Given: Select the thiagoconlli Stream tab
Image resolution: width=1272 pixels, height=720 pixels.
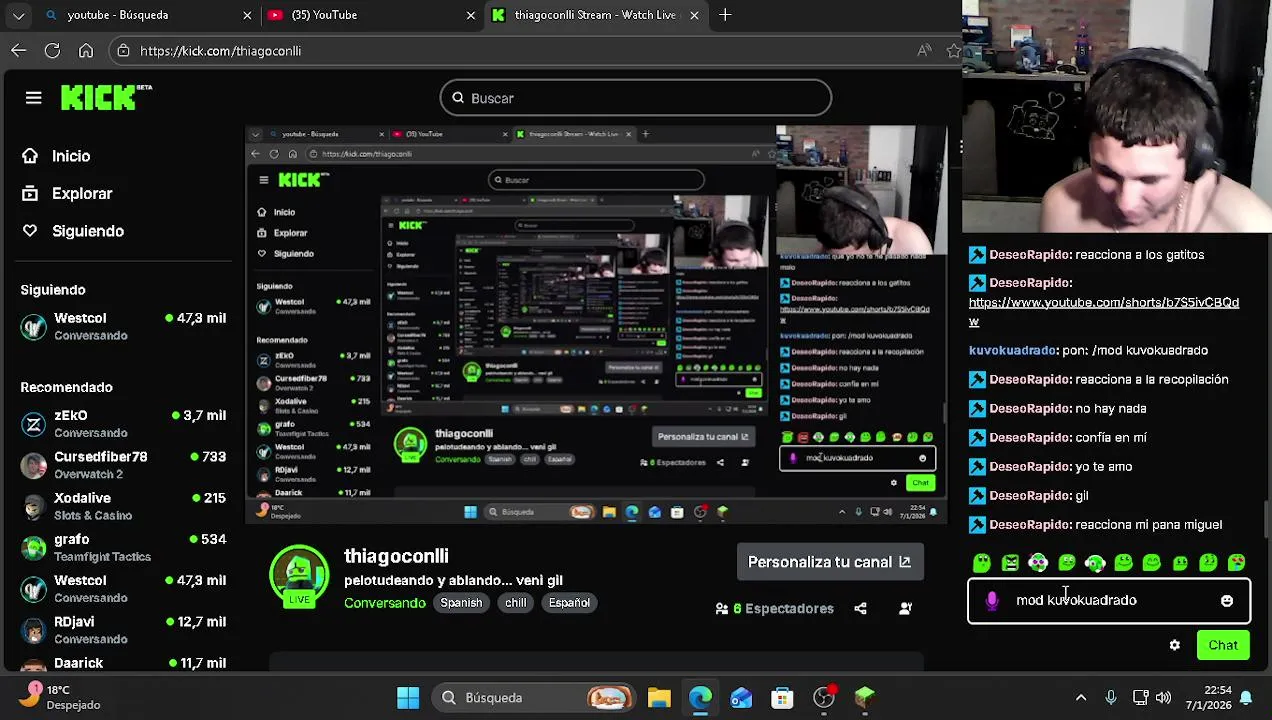Looking at the screenshot, I should click(x=595, y=15).
